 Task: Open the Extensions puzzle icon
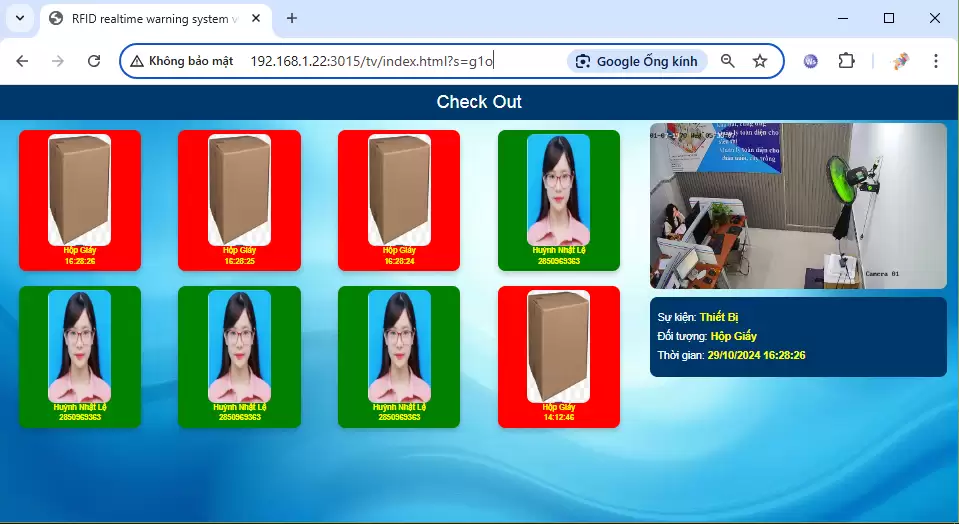click(x=846, y=61)
